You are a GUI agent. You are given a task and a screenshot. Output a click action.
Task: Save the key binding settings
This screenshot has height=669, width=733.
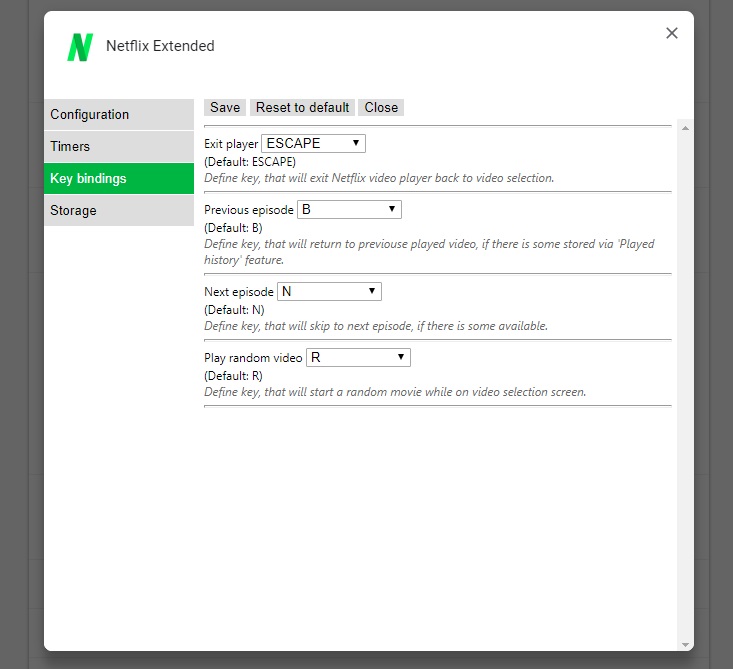pos(225,108)
